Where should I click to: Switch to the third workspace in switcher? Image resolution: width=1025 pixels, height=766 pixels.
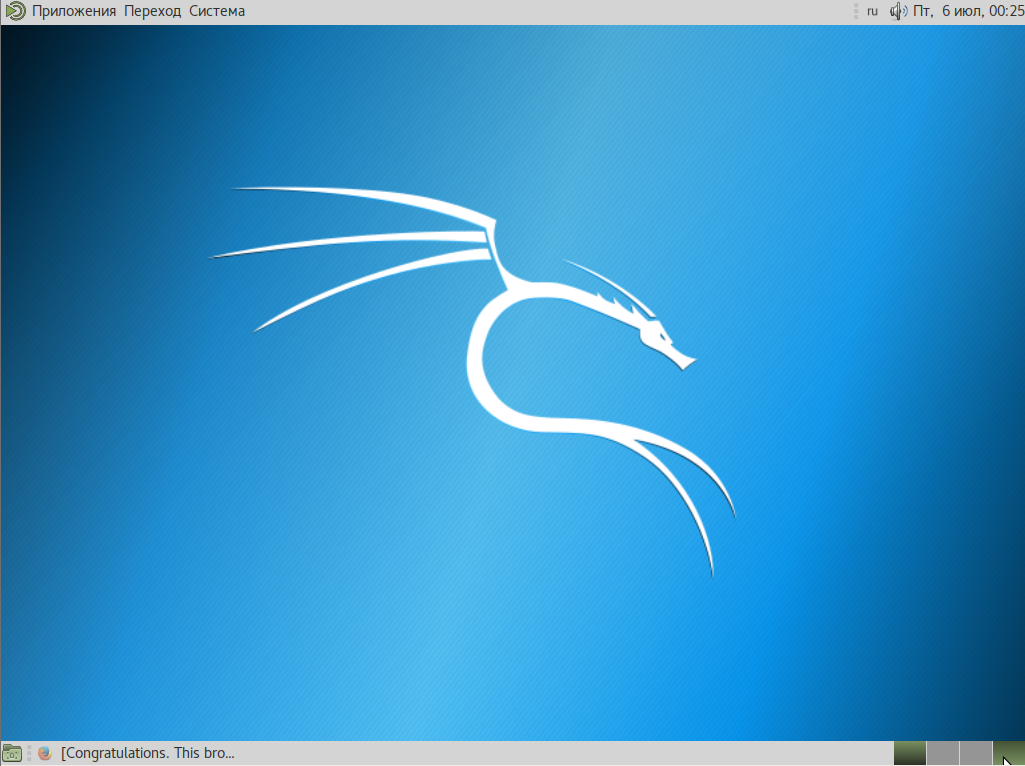pos(975,753)
